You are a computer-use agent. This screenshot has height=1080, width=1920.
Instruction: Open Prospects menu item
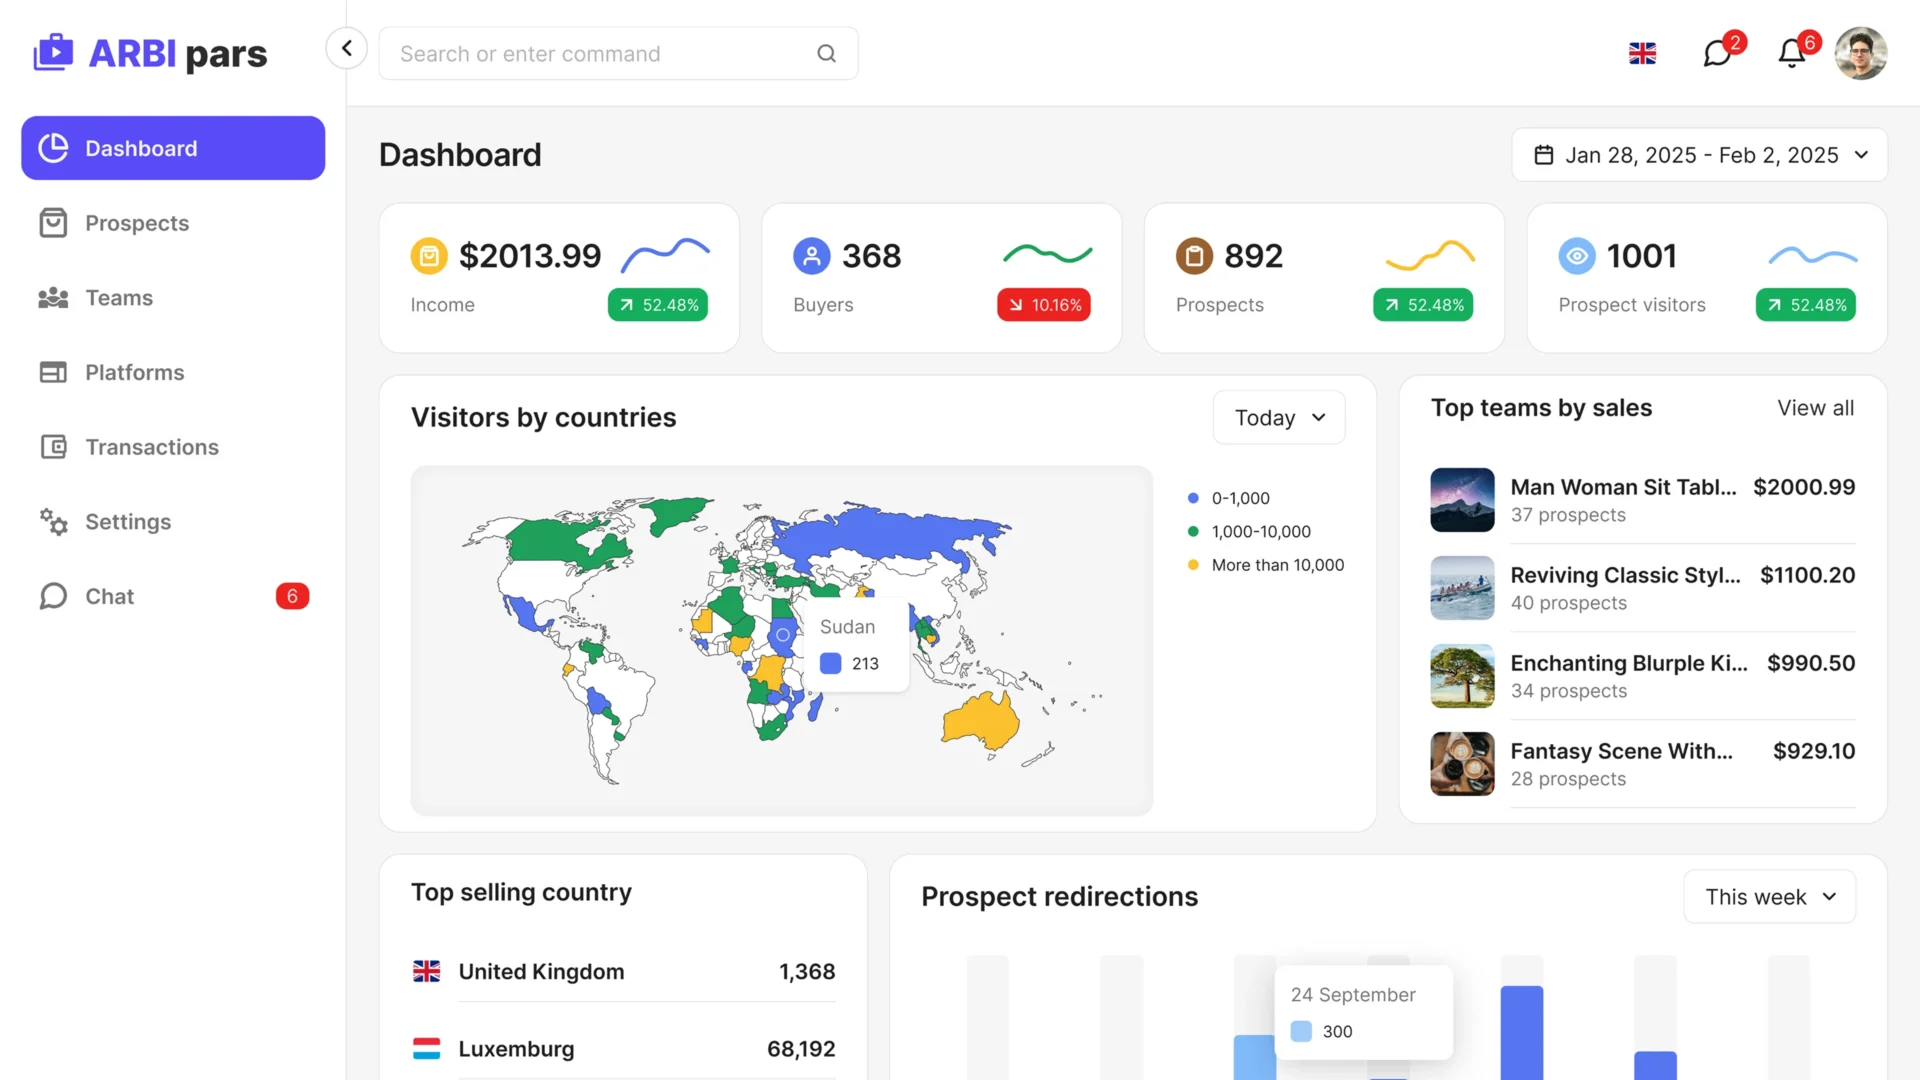173,223
